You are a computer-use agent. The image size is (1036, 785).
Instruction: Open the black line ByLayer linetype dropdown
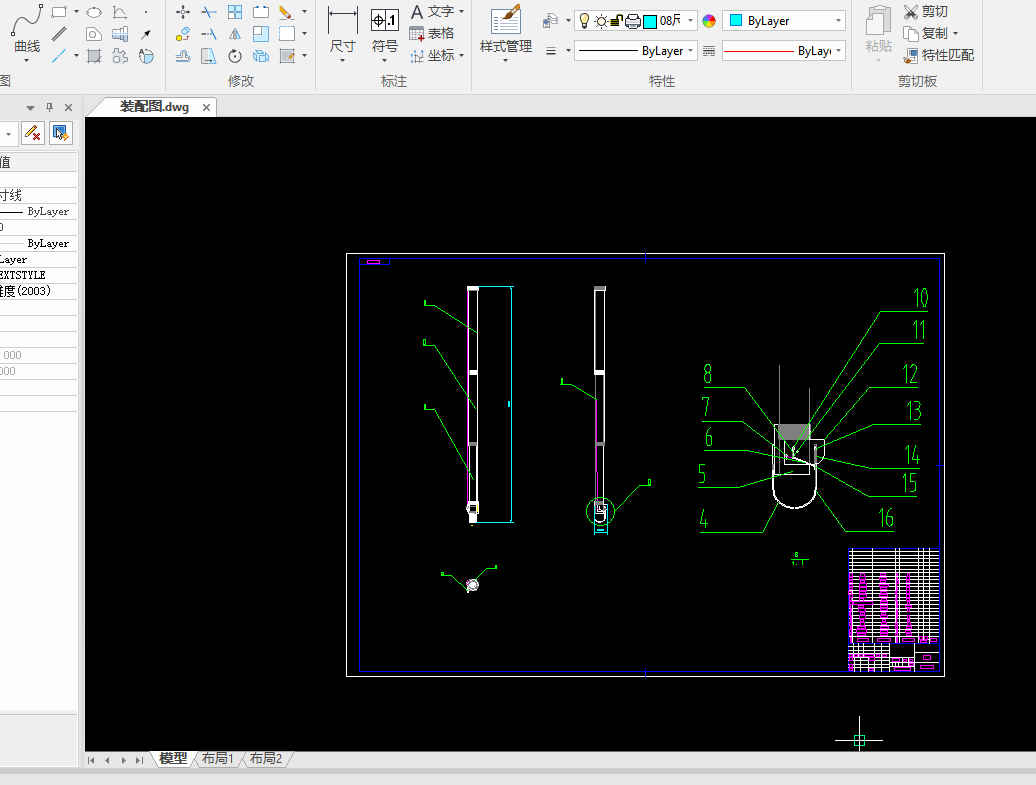pyautogui.click(x=690, y=51)
